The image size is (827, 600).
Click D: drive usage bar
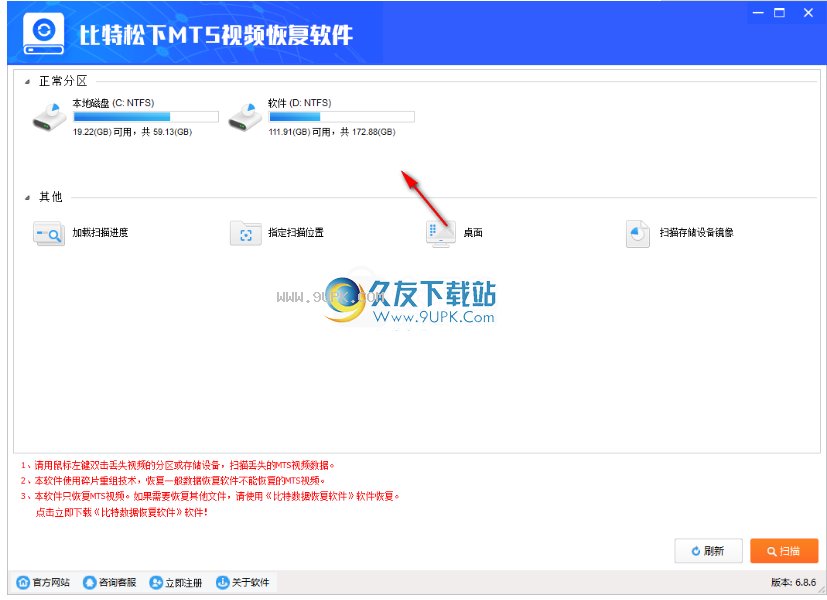point(342,117)
